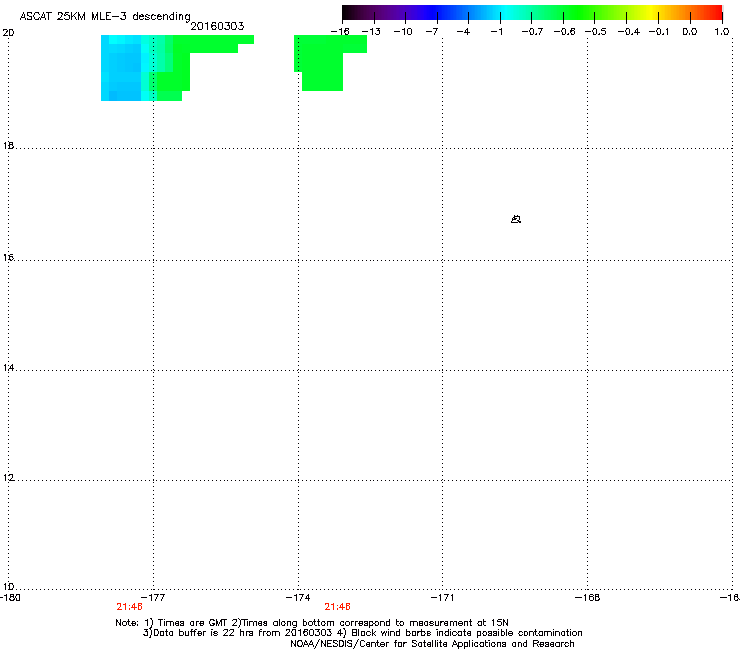Click the '-1' label on the color scale
The image size is (740, 650).
(x=496, y=32)
